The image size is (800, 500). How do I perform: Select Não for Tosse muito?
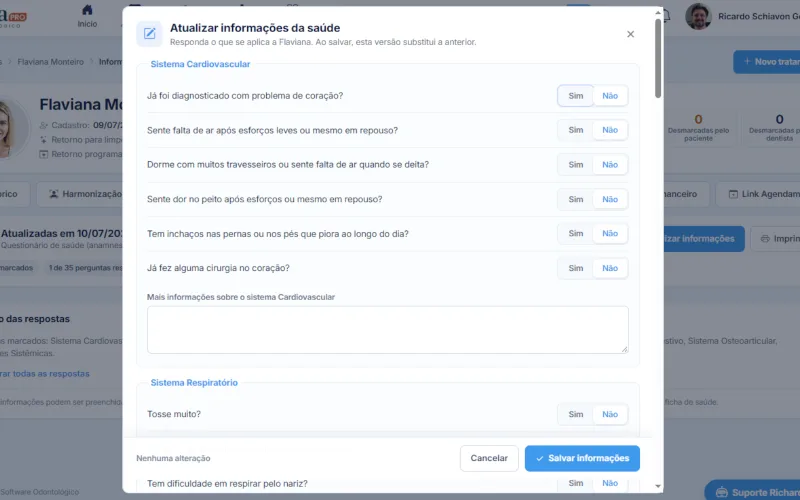click(x=610, y=414)
